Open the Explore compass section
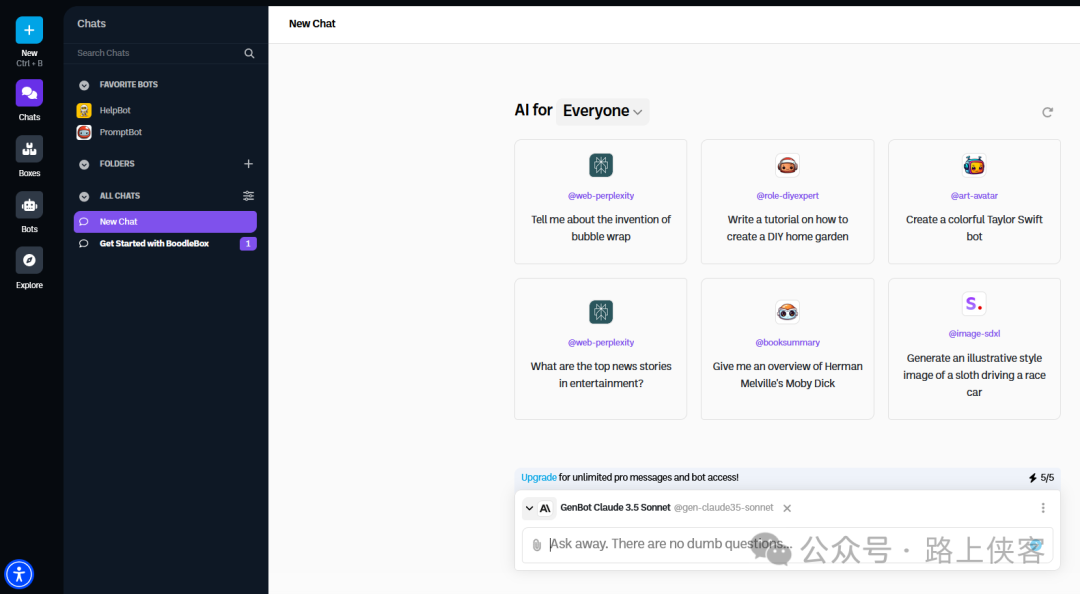 [29, 260]
